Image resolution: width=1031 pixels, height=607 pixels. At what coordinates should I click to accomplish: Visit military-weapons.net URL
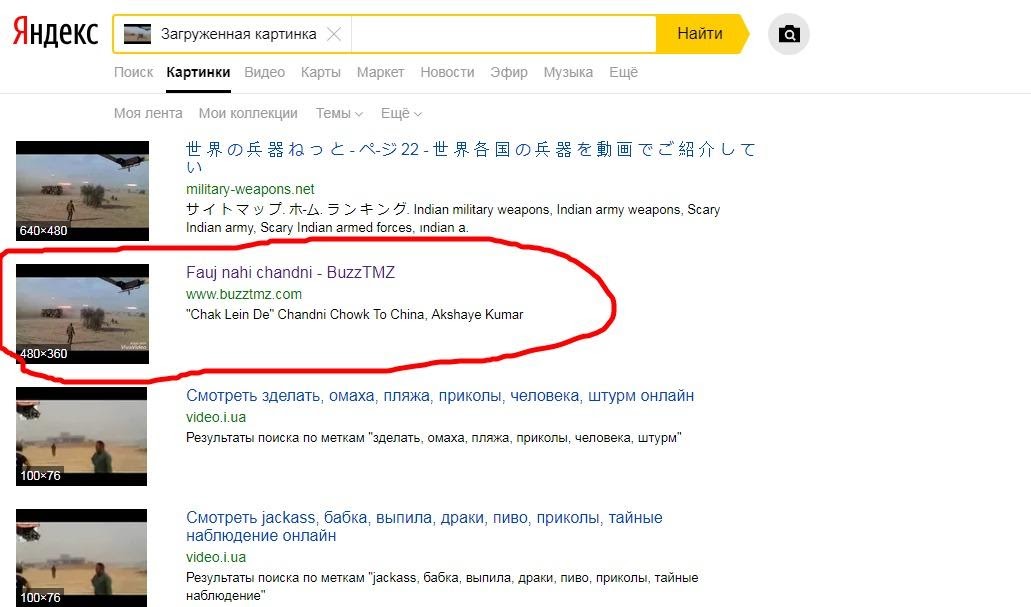[250, 189]
